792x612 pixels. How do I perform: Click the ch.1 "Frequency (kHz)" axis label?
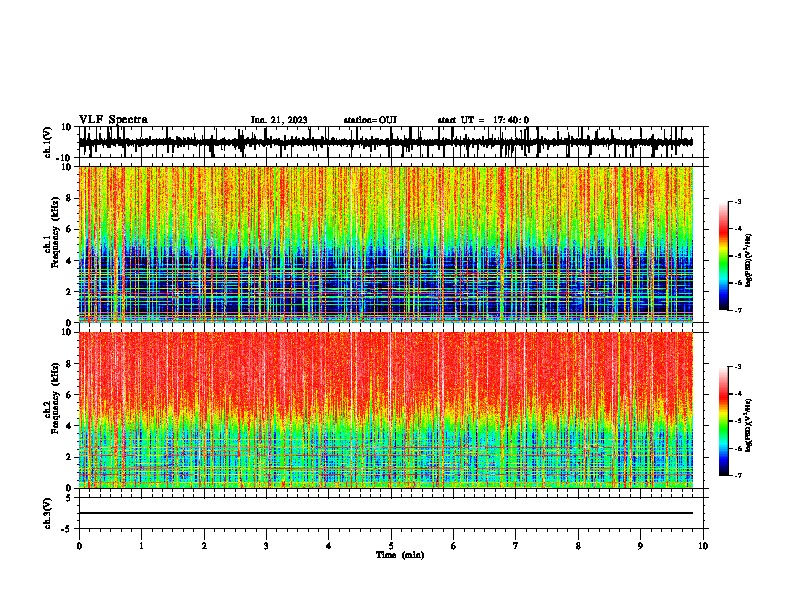[x=55, y=233]
